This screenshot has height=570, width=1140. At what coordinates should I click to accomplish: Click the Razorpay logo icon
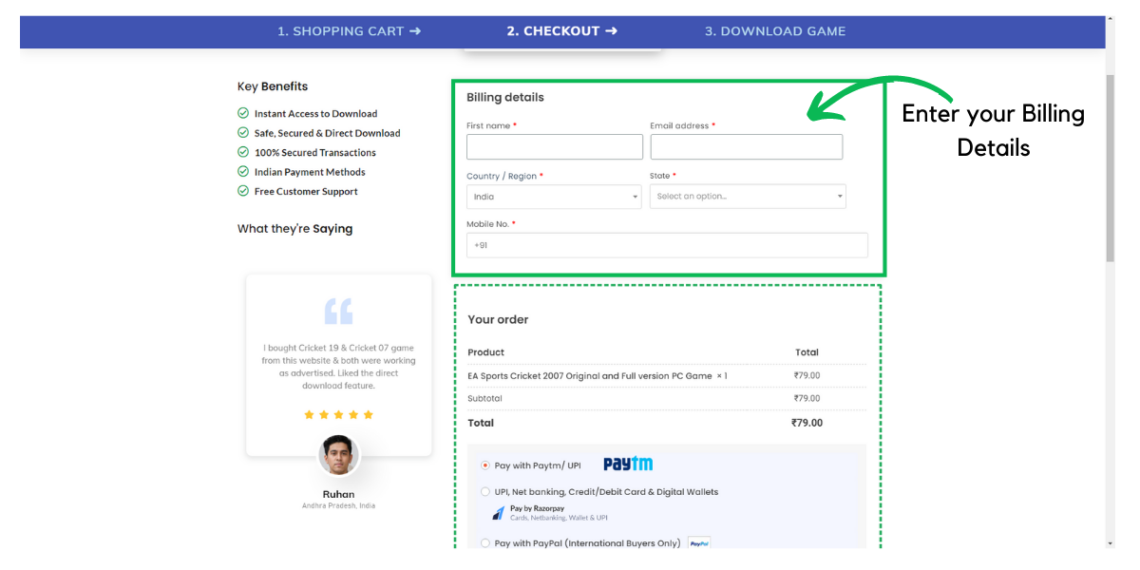(x=498, y=513)
